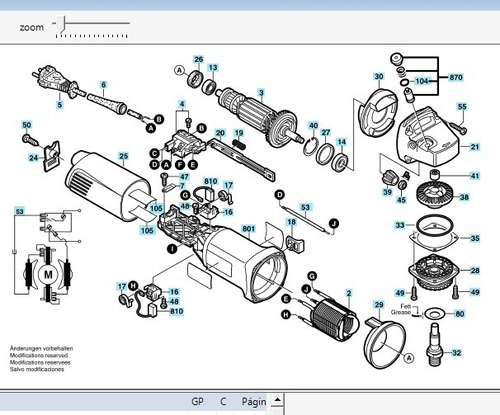Select part number 45 nut label
This screenshot has height=415, width=500.
401,200
